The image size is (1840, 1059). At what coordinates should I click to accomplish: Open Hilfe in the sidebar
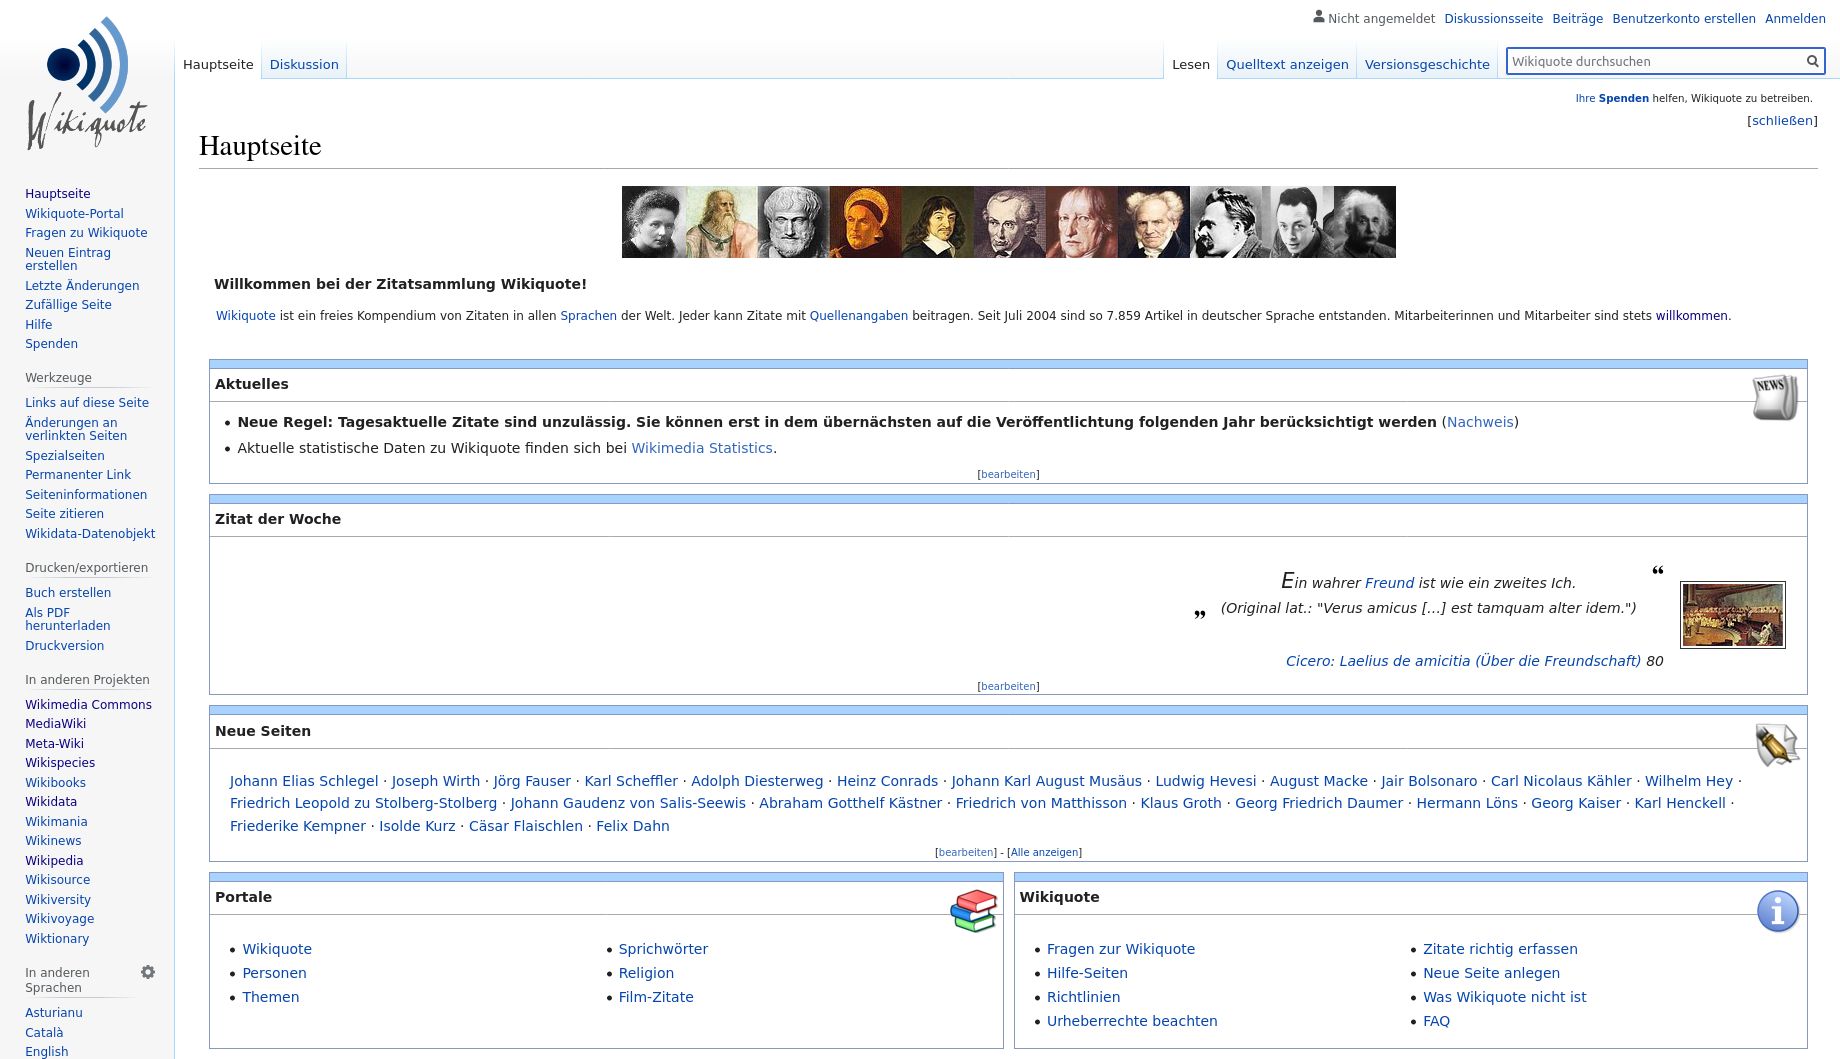pos(38,324)
